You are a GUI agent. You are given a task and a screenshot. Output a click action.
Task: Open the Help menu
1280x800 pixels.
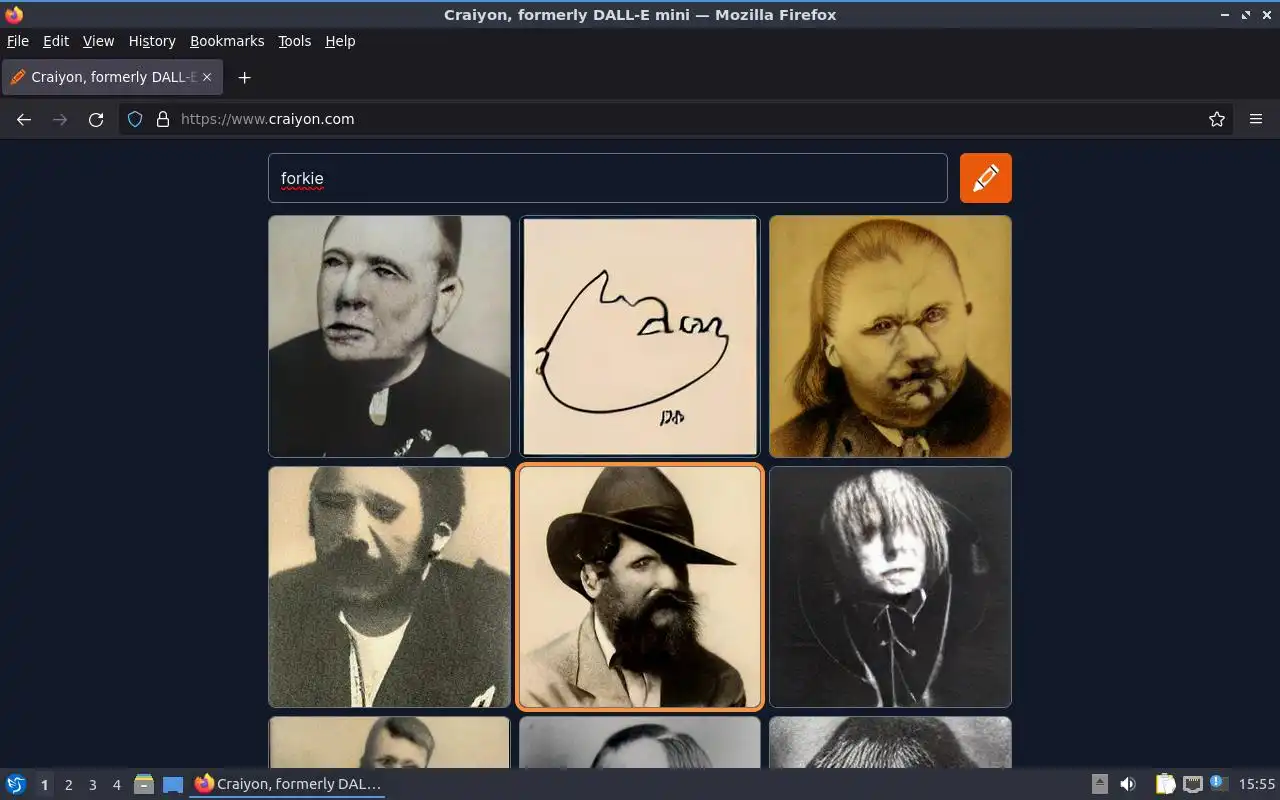tap(340, 41)
